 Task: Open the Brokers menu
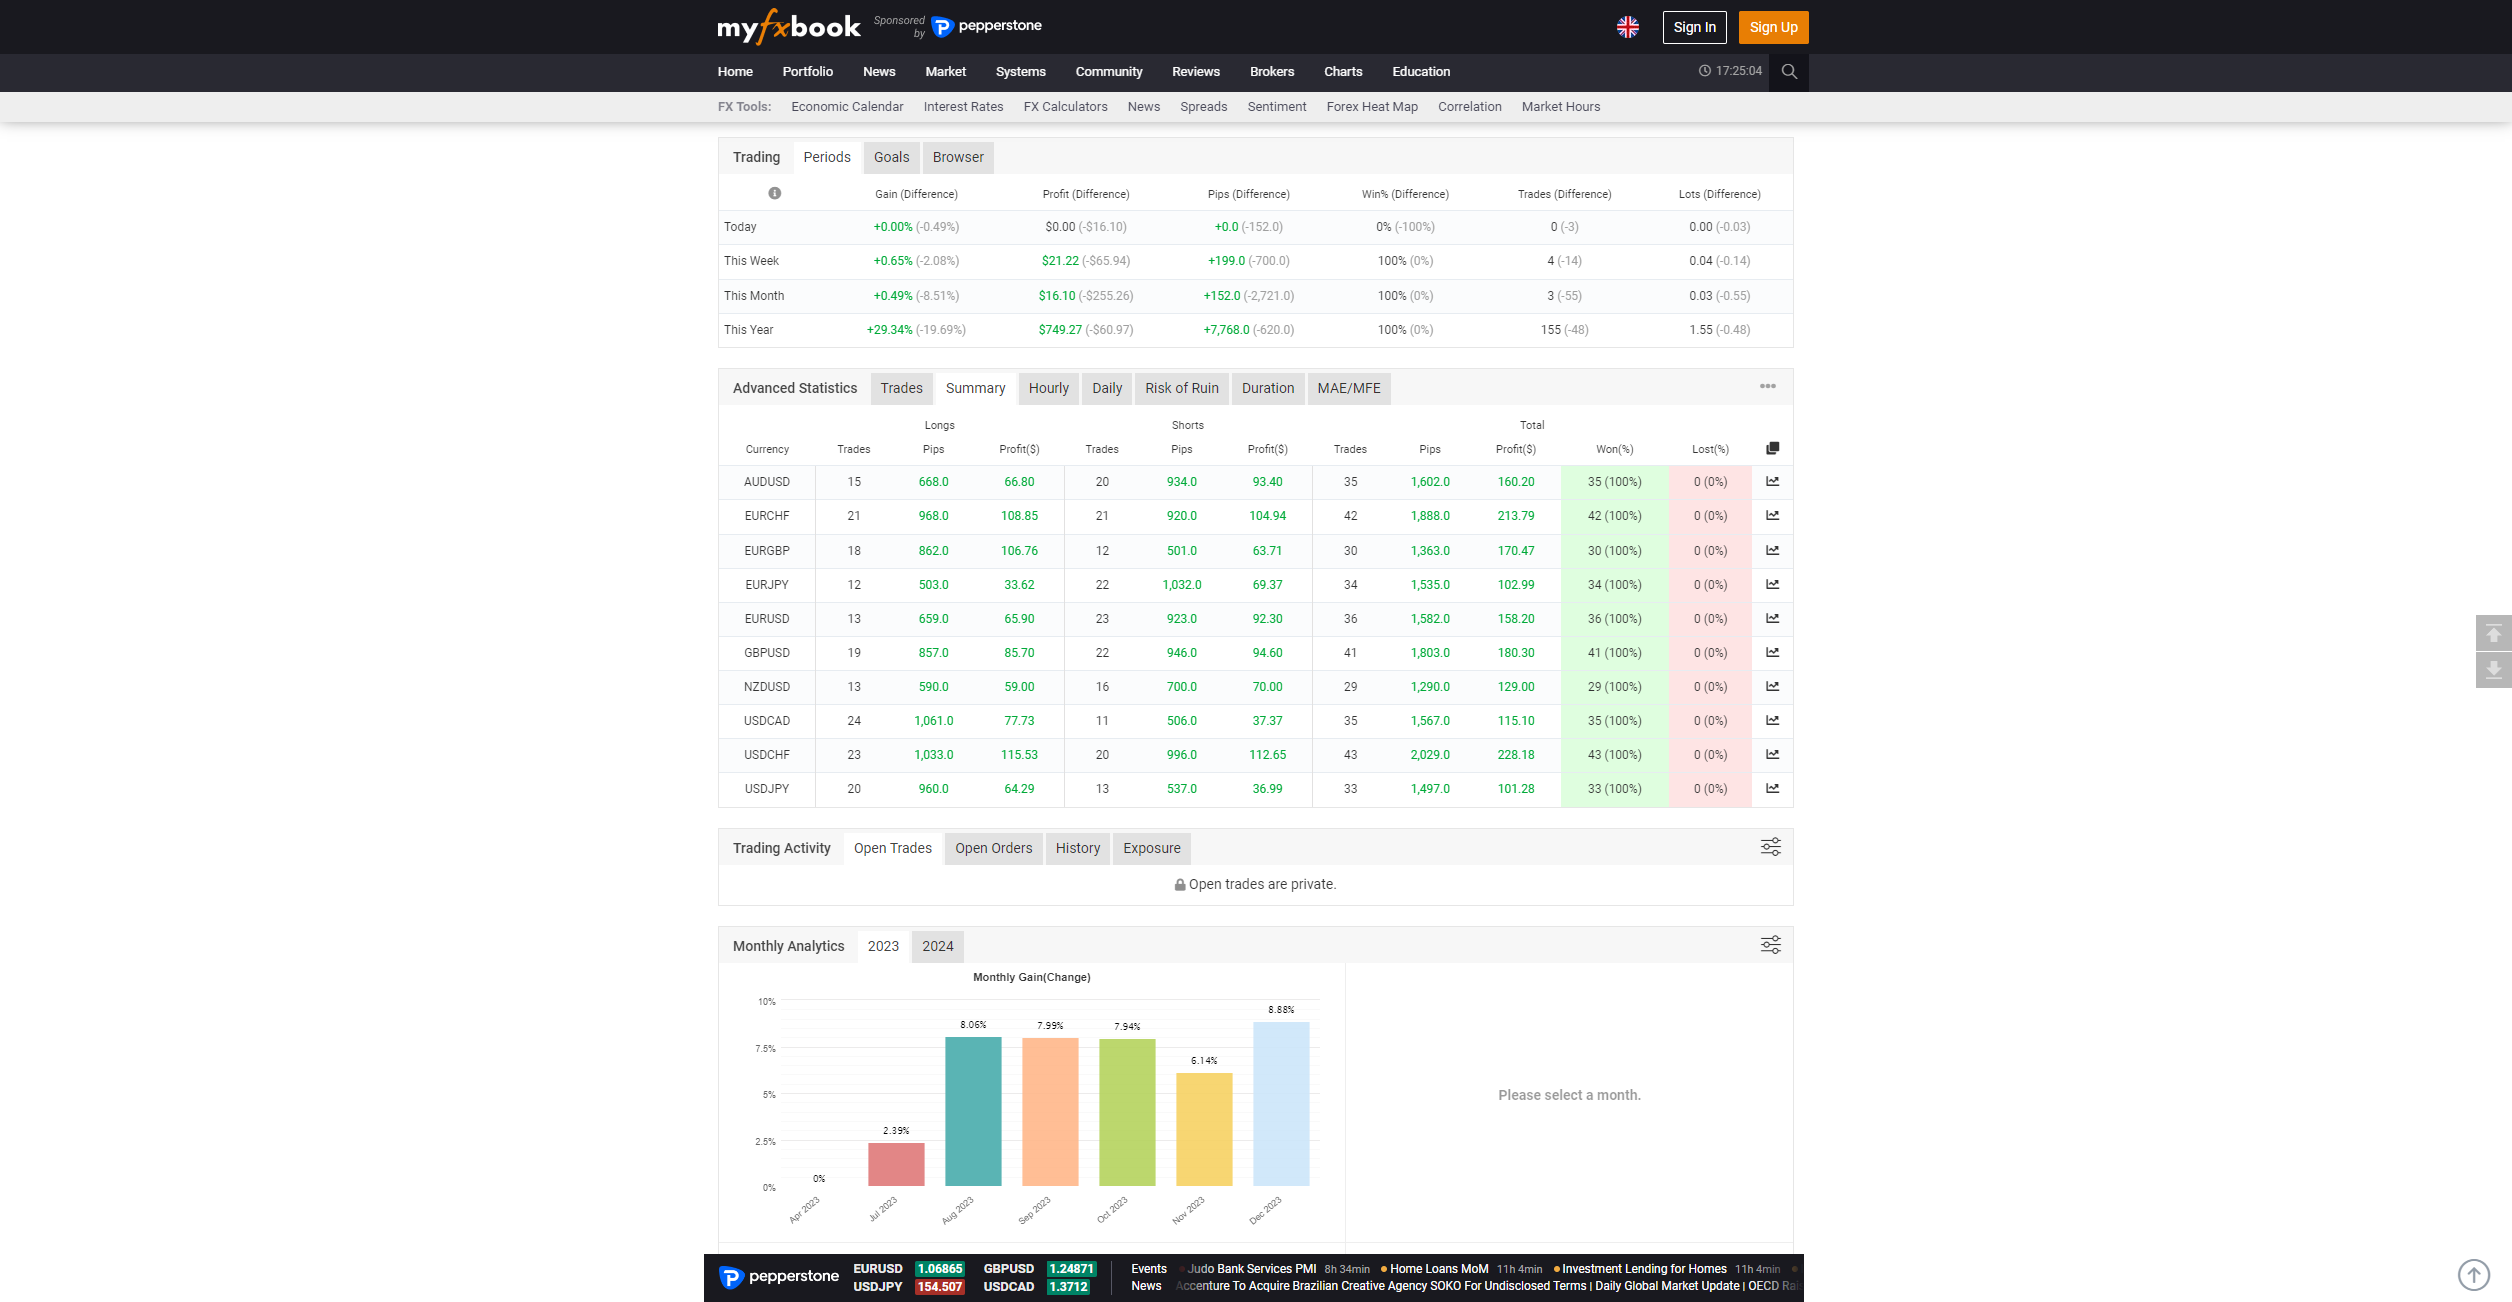pos(1271,72)
